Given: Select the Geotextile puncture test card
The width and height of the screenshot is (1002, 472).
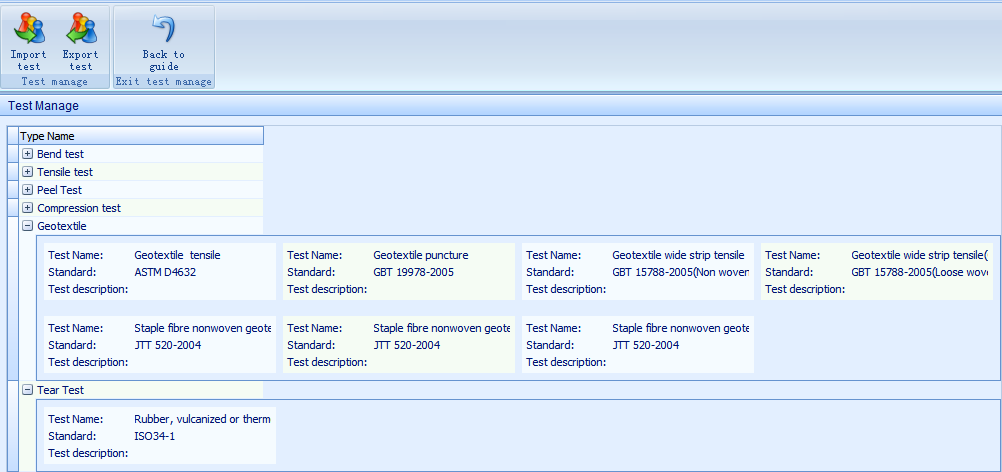Looking at the screenshot, I should pos(397,272).
